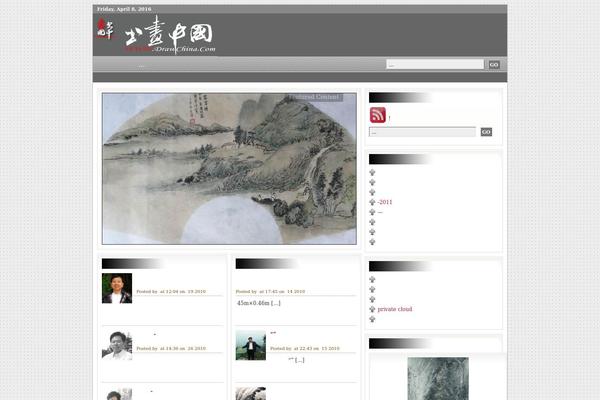This screenshot has height=400, width=600.
Task: Click the Featured Content label
Action: (314, 97)
